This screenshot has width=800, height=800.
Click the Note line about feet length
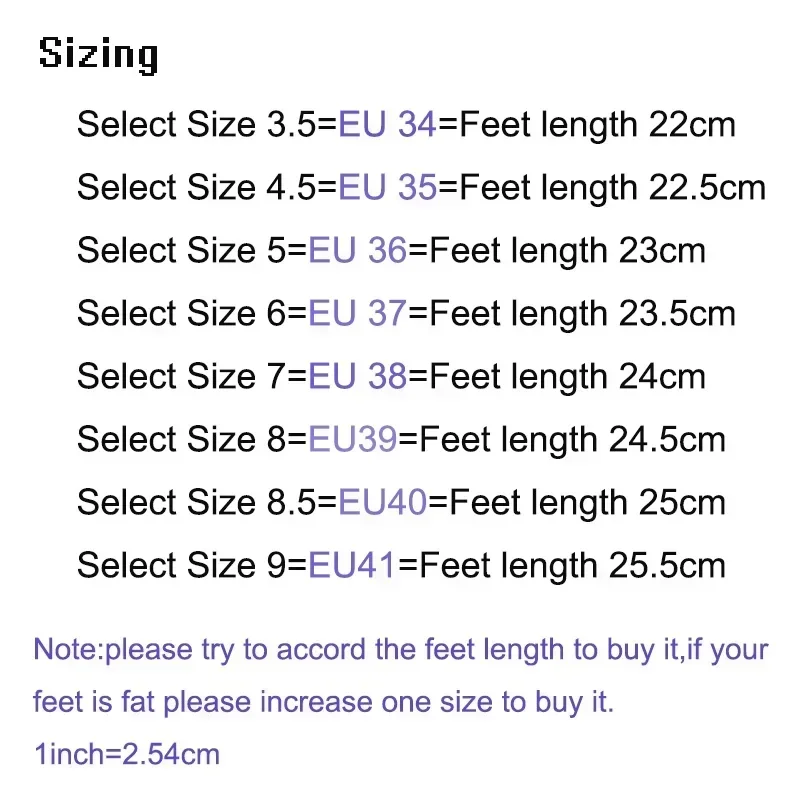[x=400, y=650]
